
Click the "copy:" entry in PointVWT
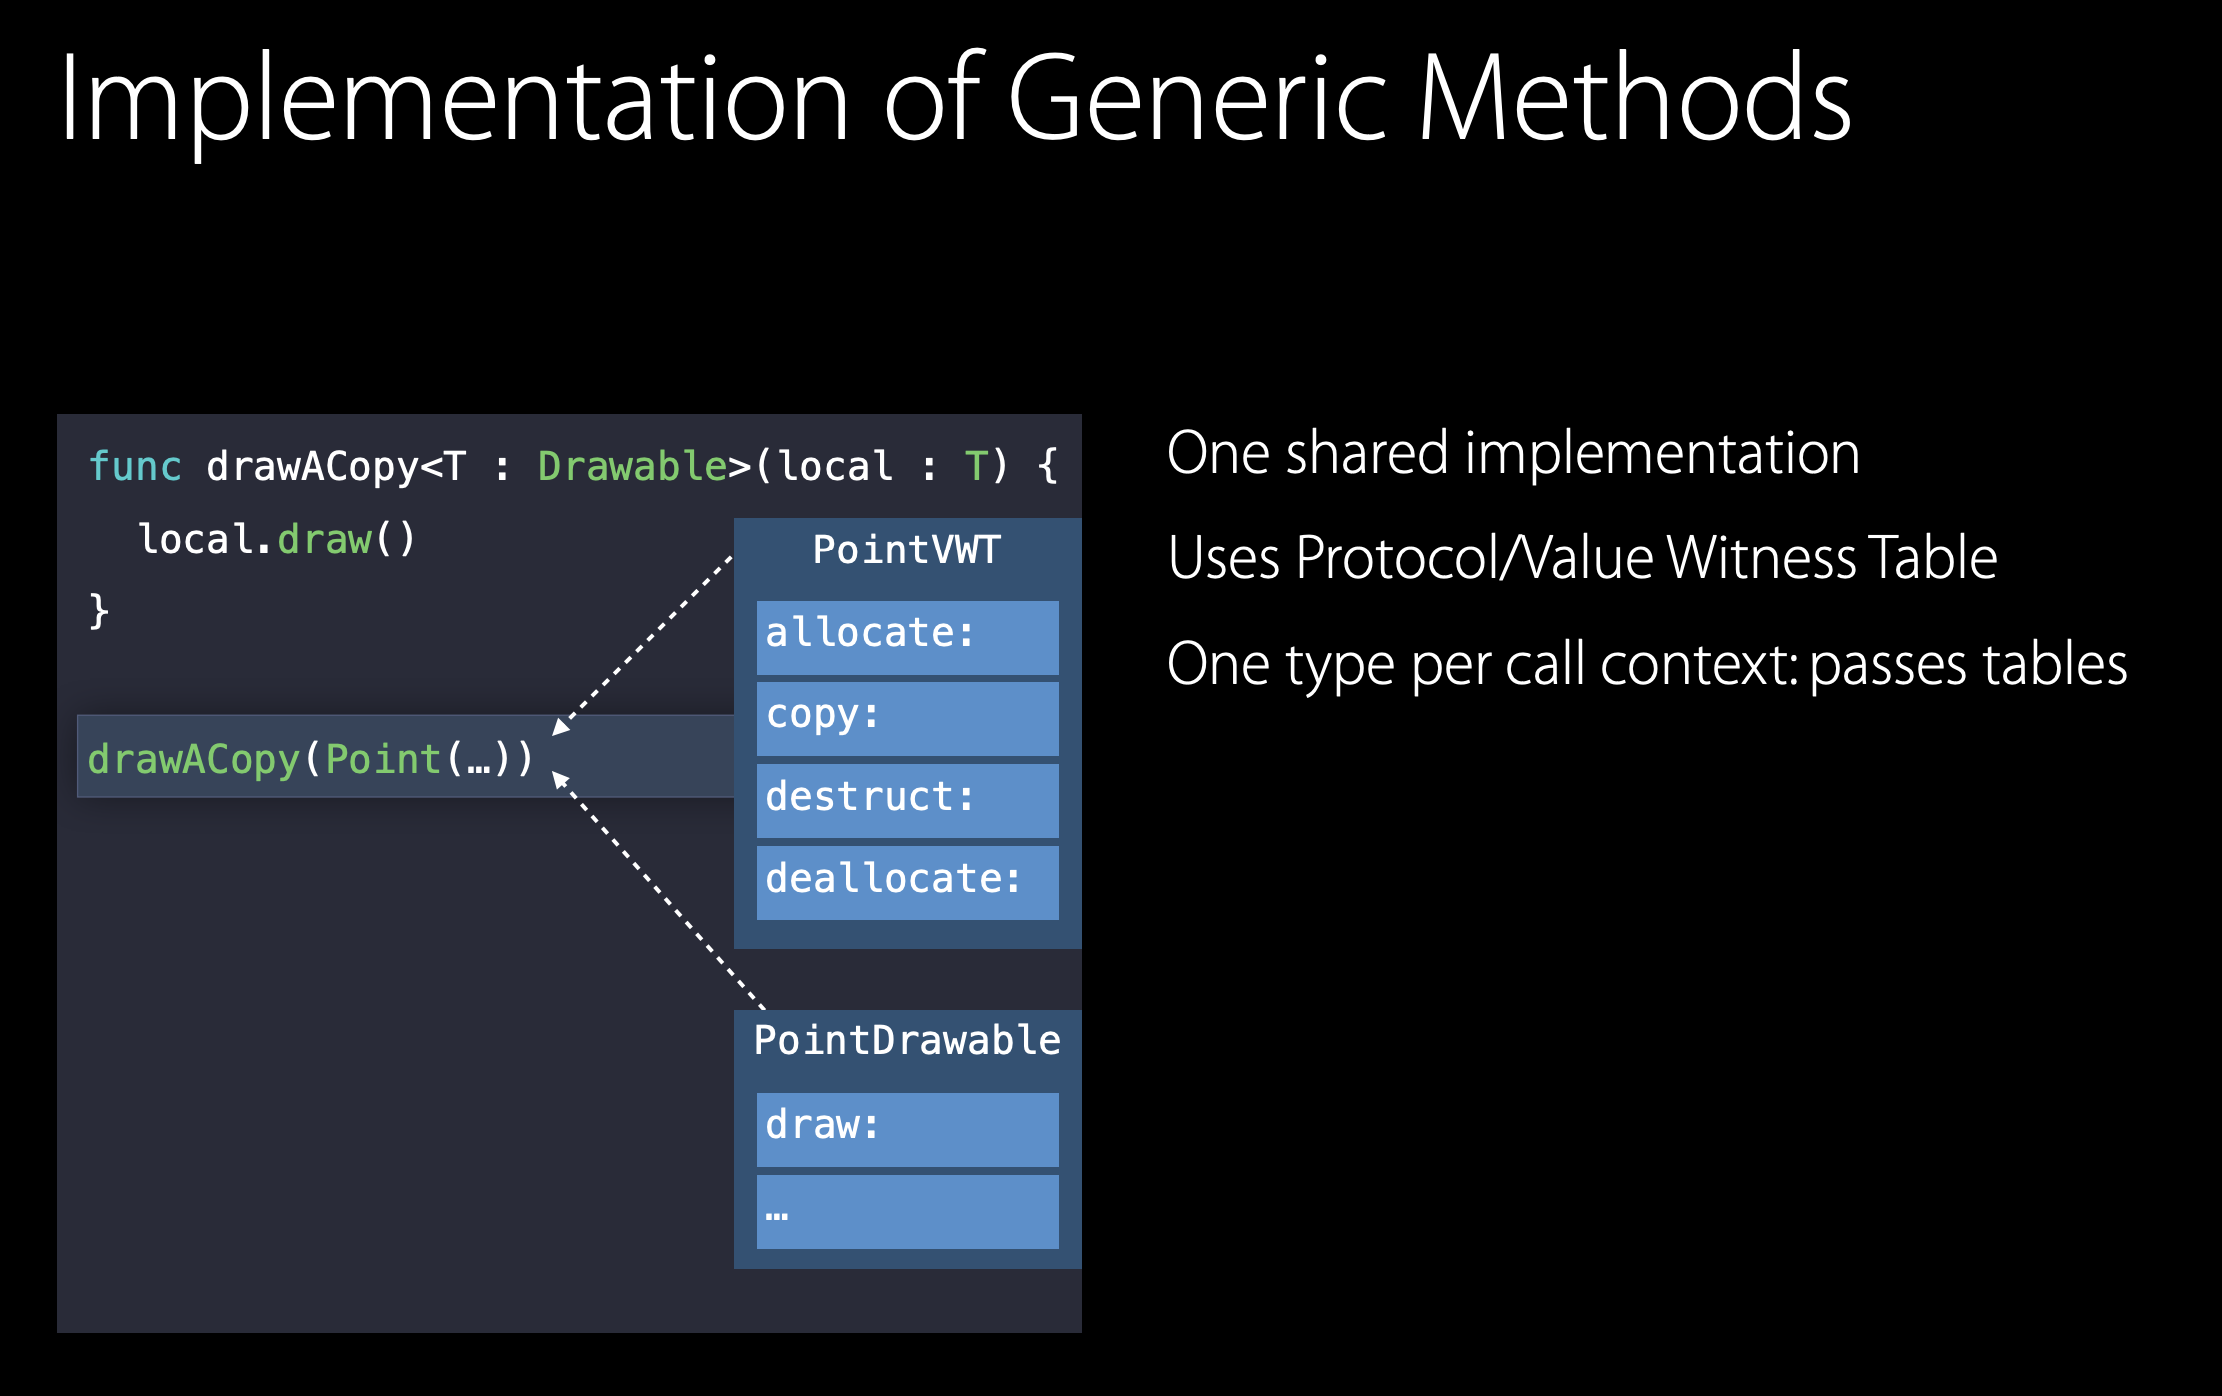pos(907,718)
